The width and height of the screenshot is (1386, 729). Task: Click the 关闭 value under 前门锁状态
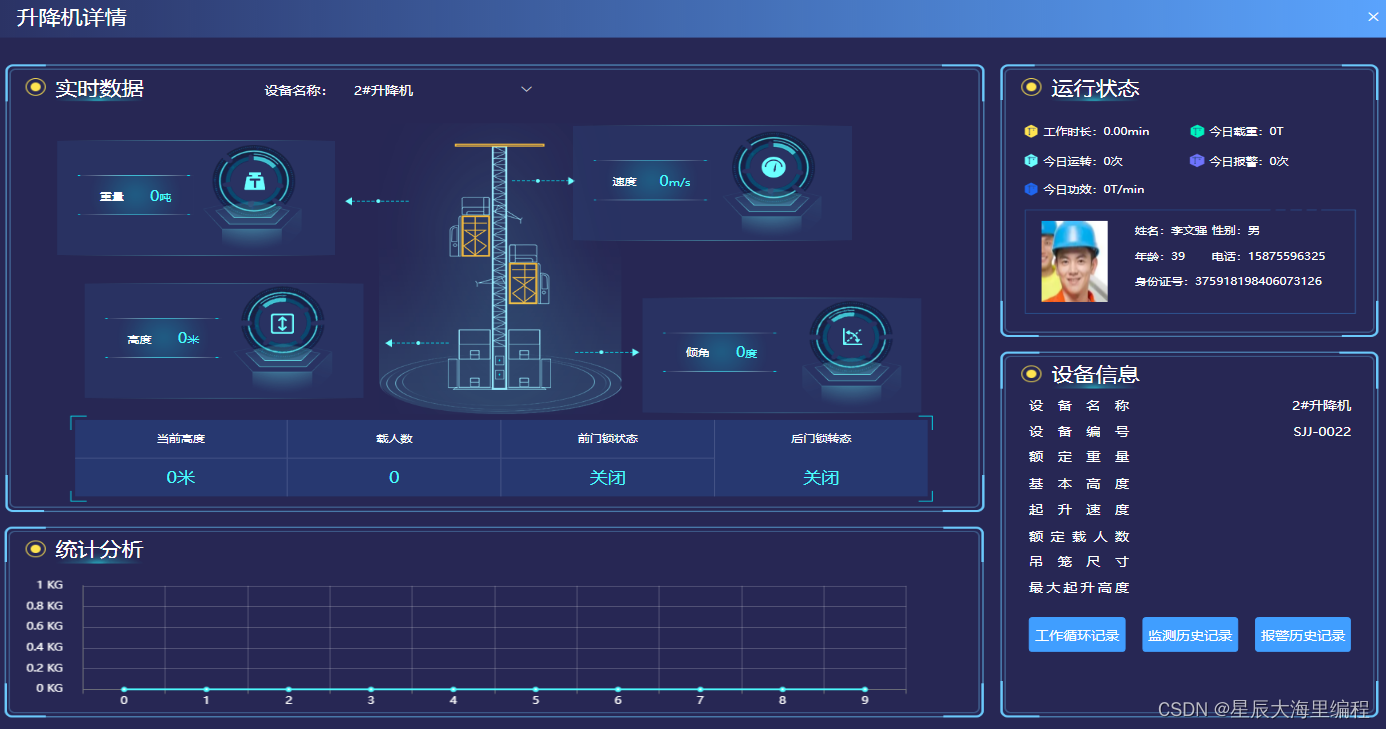pyautogui.click(x=608, y=478)
